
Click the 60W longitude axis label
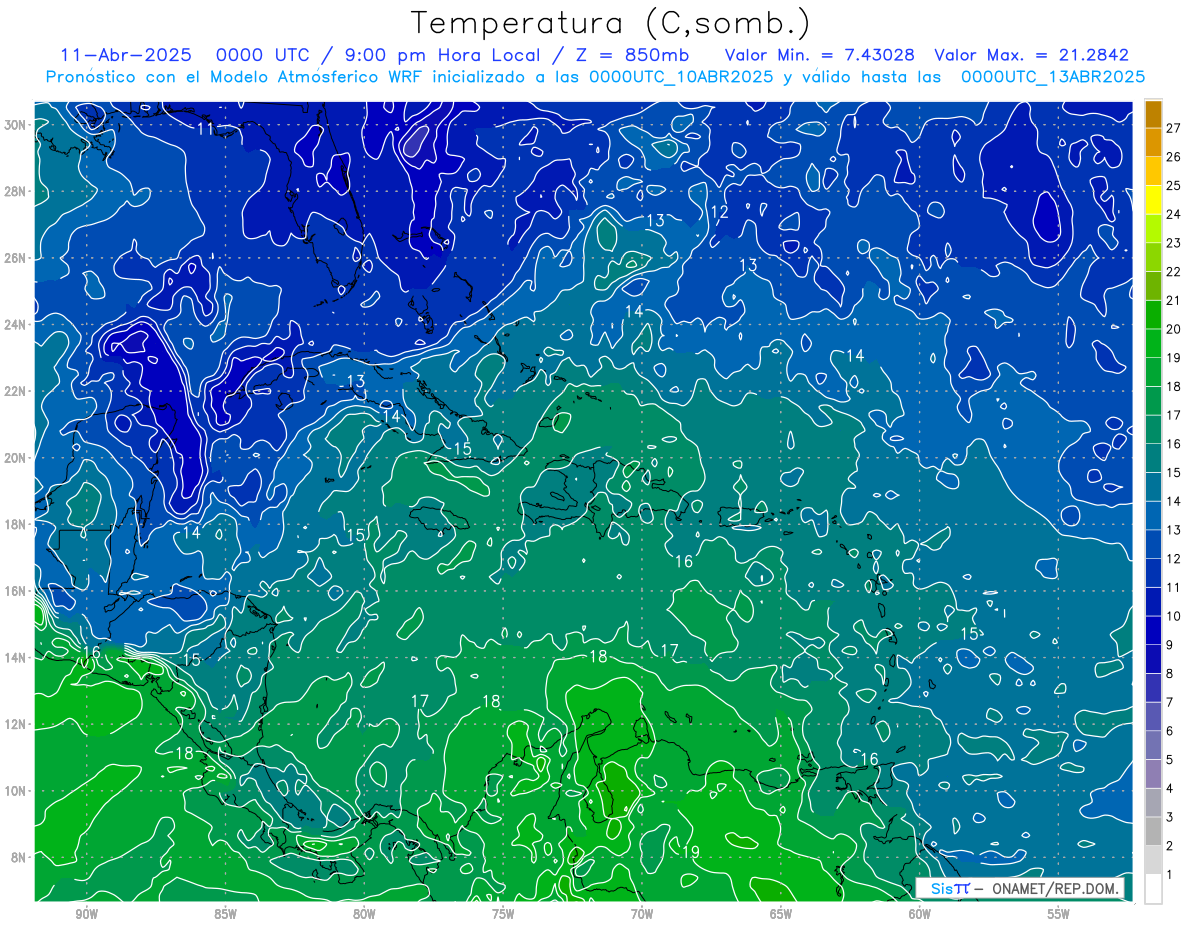920,915
